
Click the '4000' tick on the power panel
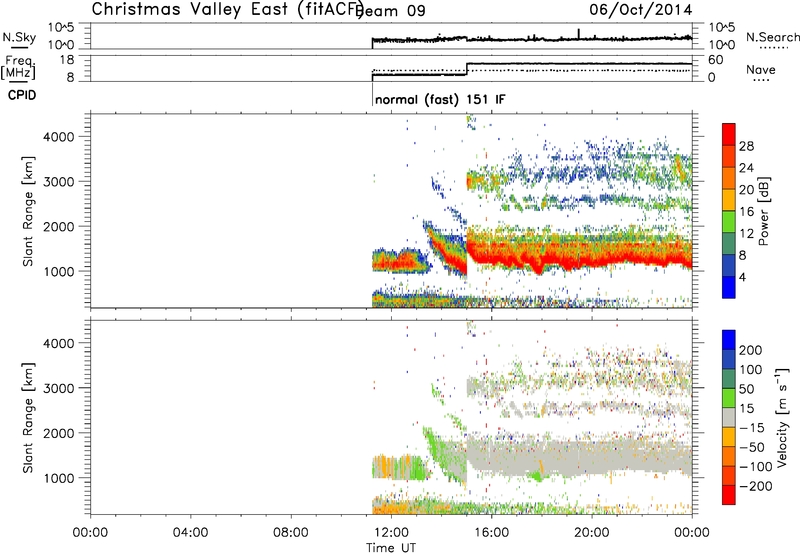[58, 137]
